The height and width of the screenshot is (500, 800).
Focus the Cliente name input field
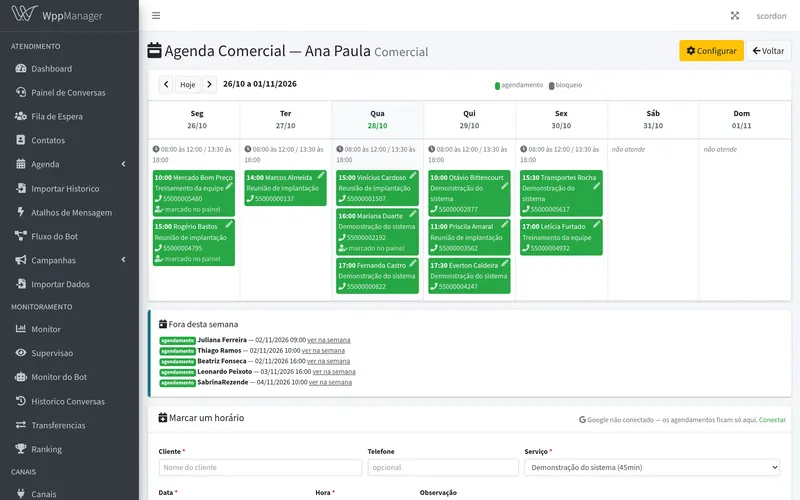260,467
